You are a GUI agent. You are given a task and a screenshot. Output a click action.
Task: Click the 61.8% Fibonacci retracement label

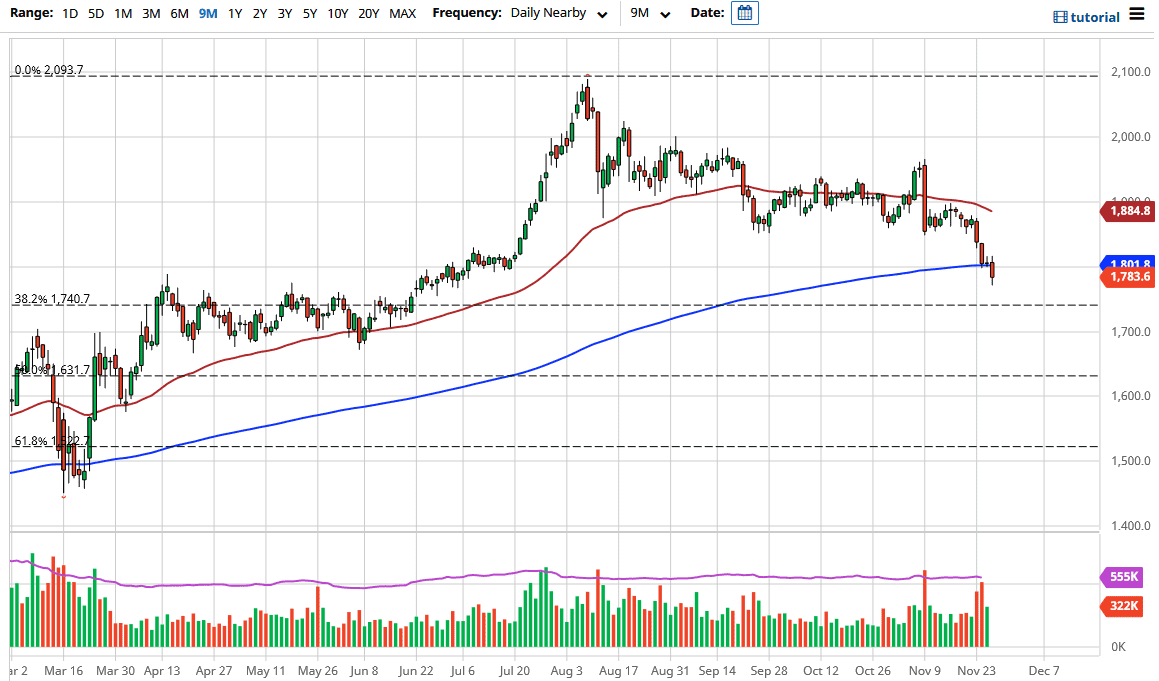[x=52, y=441]
